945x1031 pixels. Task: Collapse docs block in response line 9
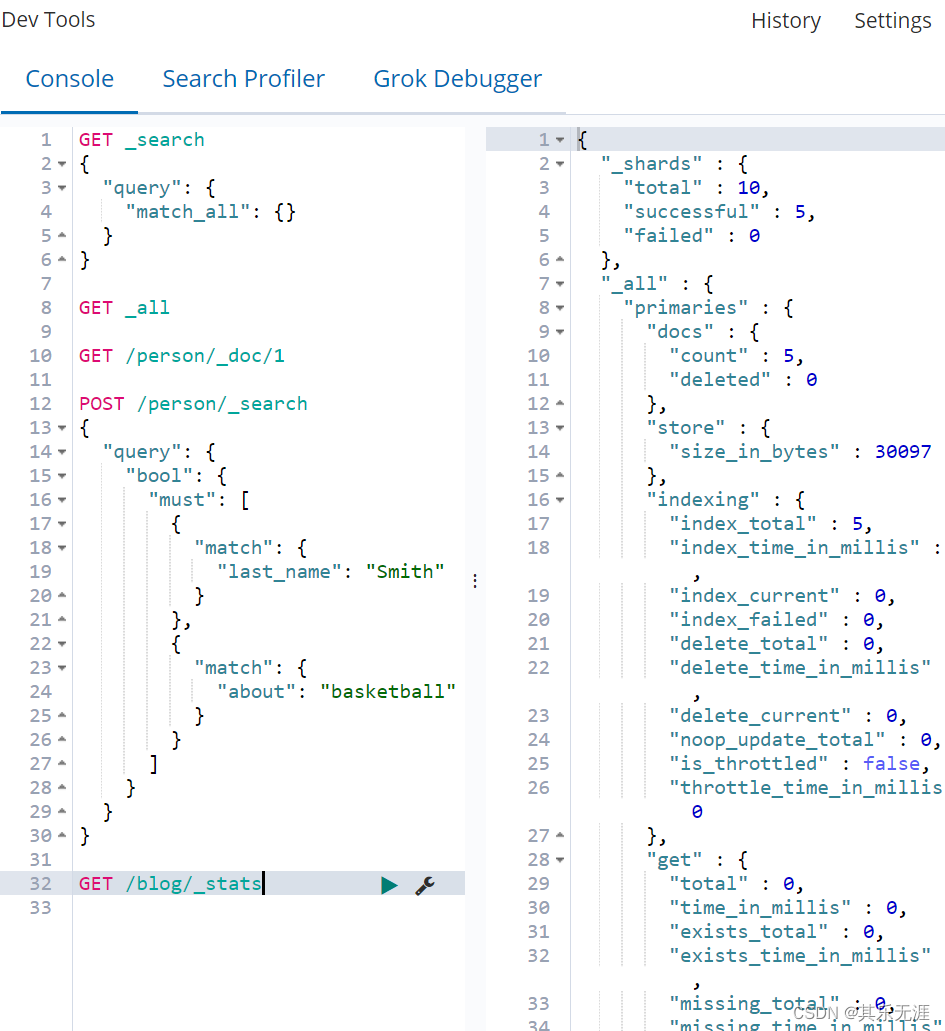point(560,332)
